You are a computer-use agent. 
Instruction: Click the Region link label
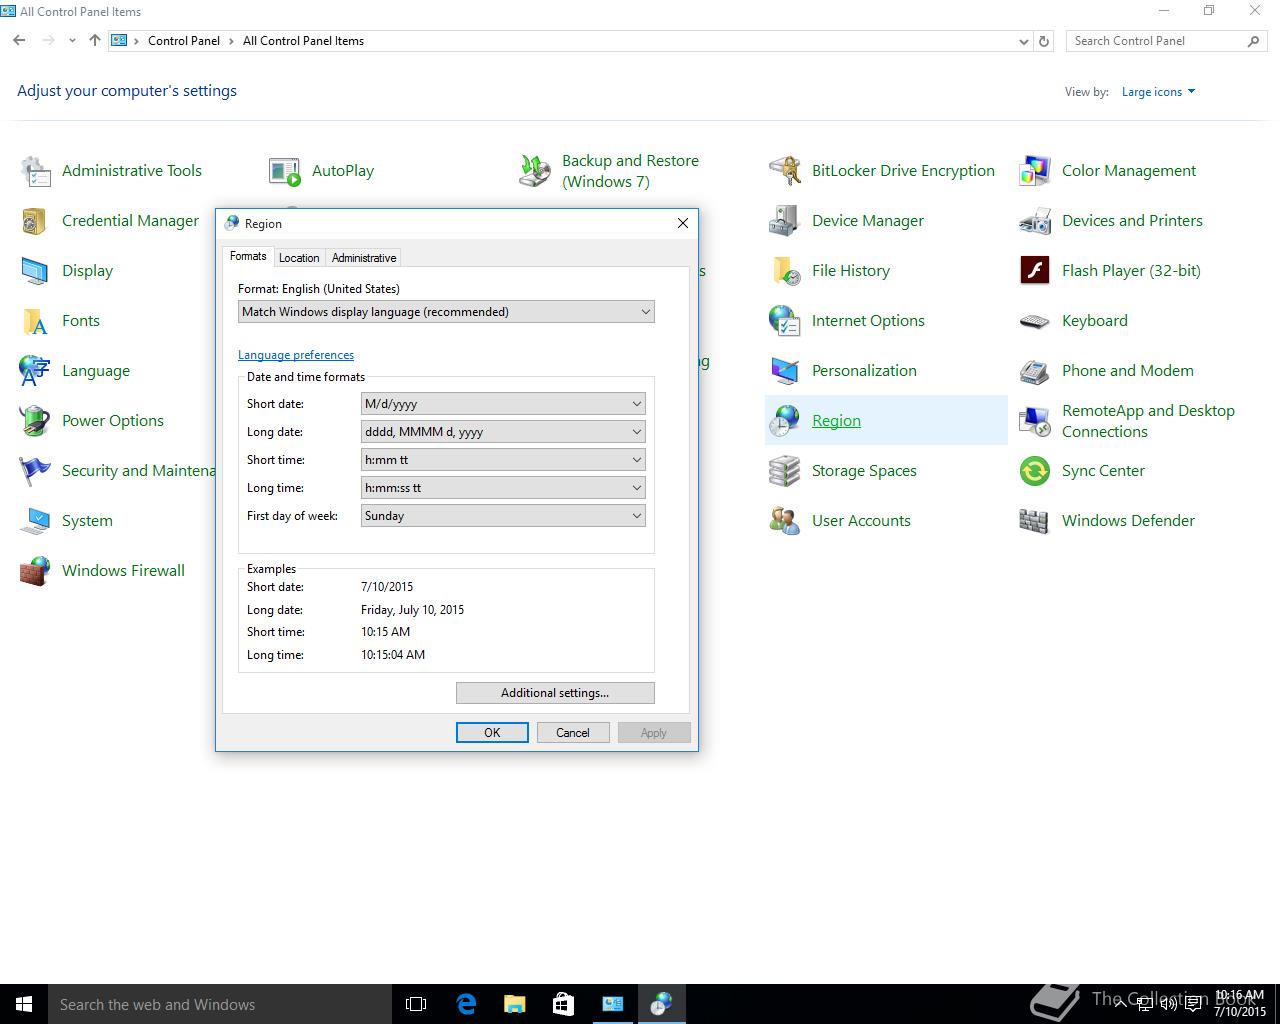[x=836, y=421]
